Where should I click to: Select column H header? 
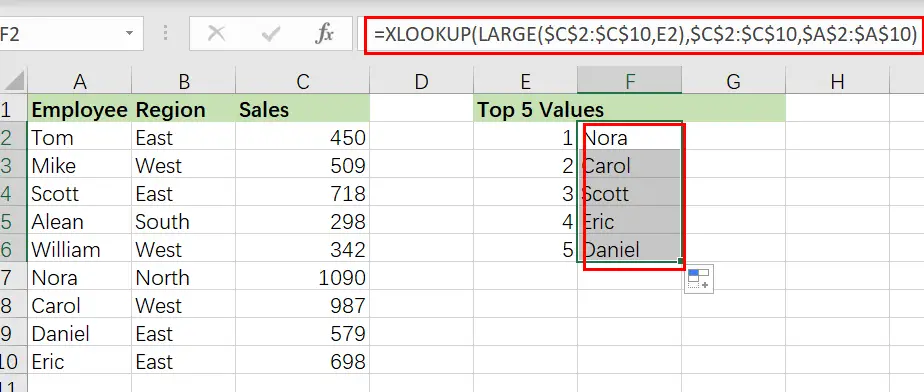[837, 81]
